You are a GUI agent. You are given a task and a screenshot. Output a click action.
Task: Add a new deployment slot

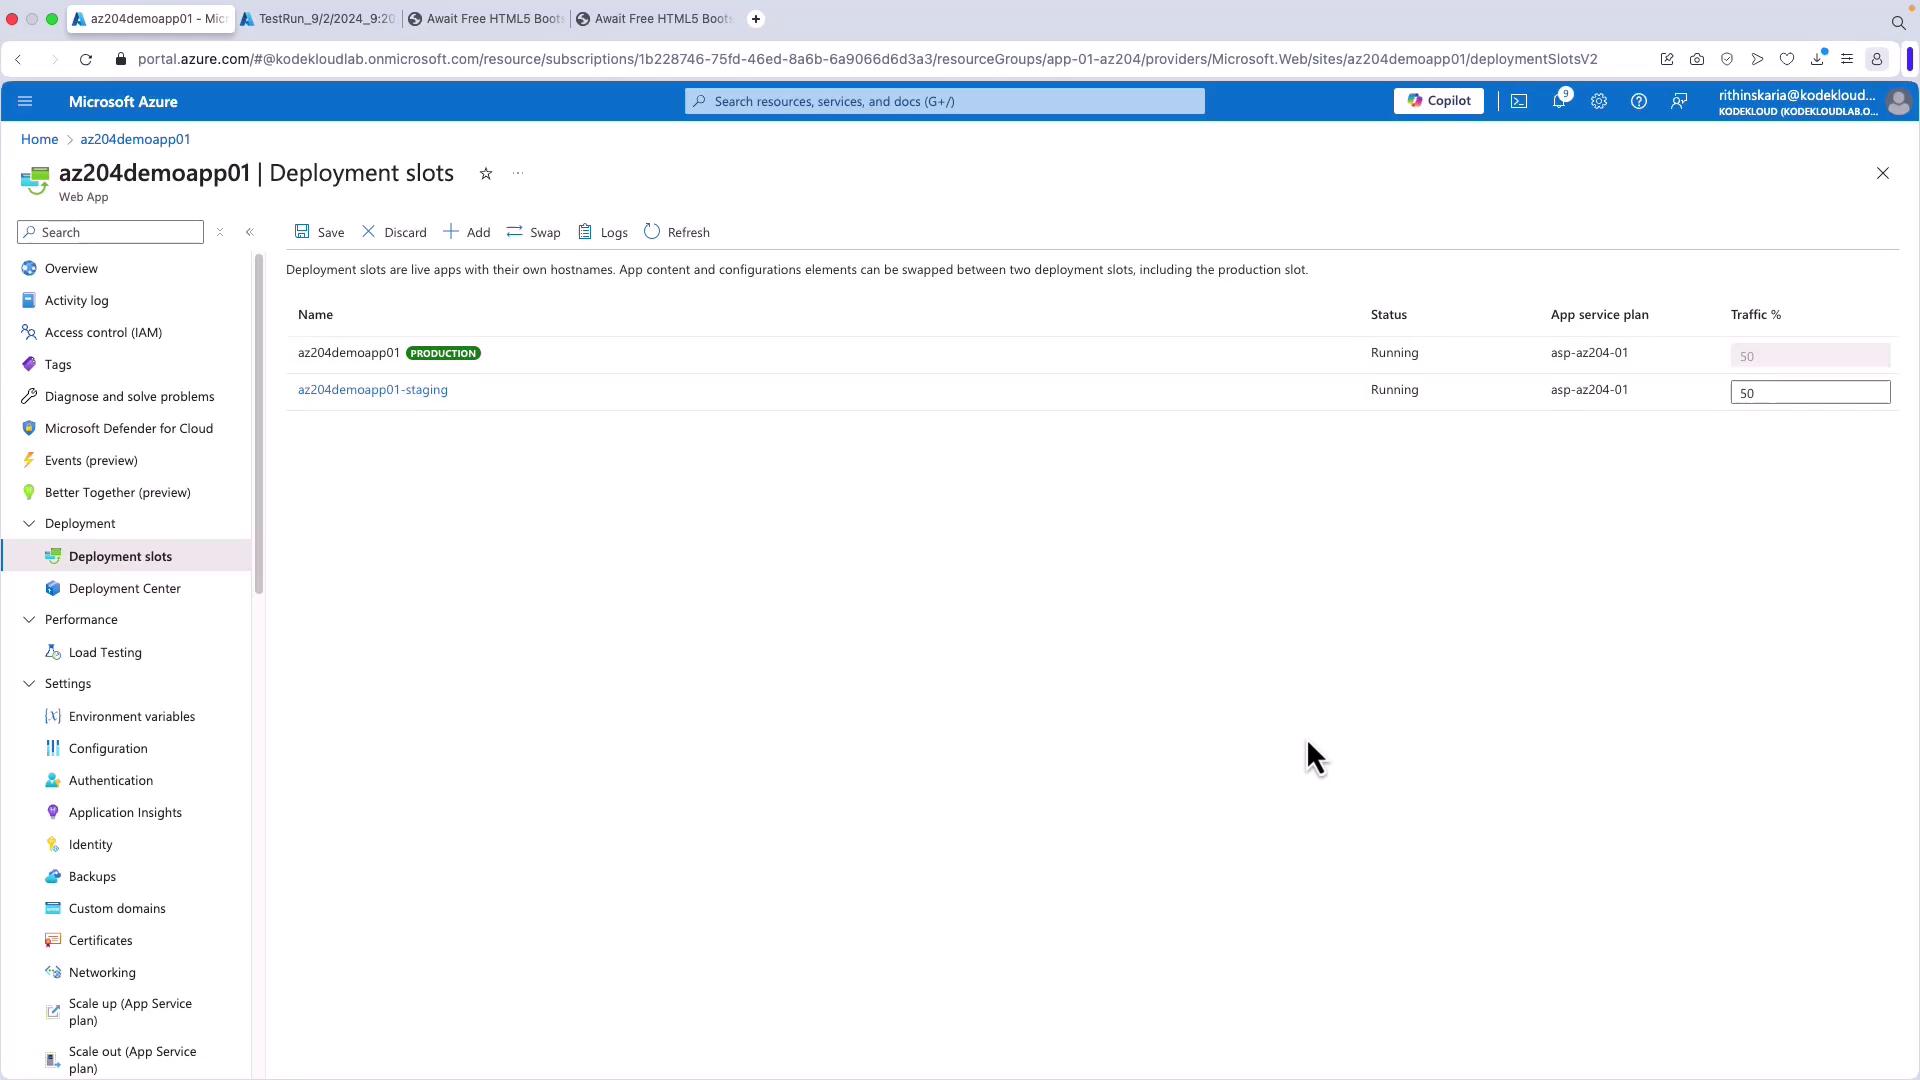[466, 232]
